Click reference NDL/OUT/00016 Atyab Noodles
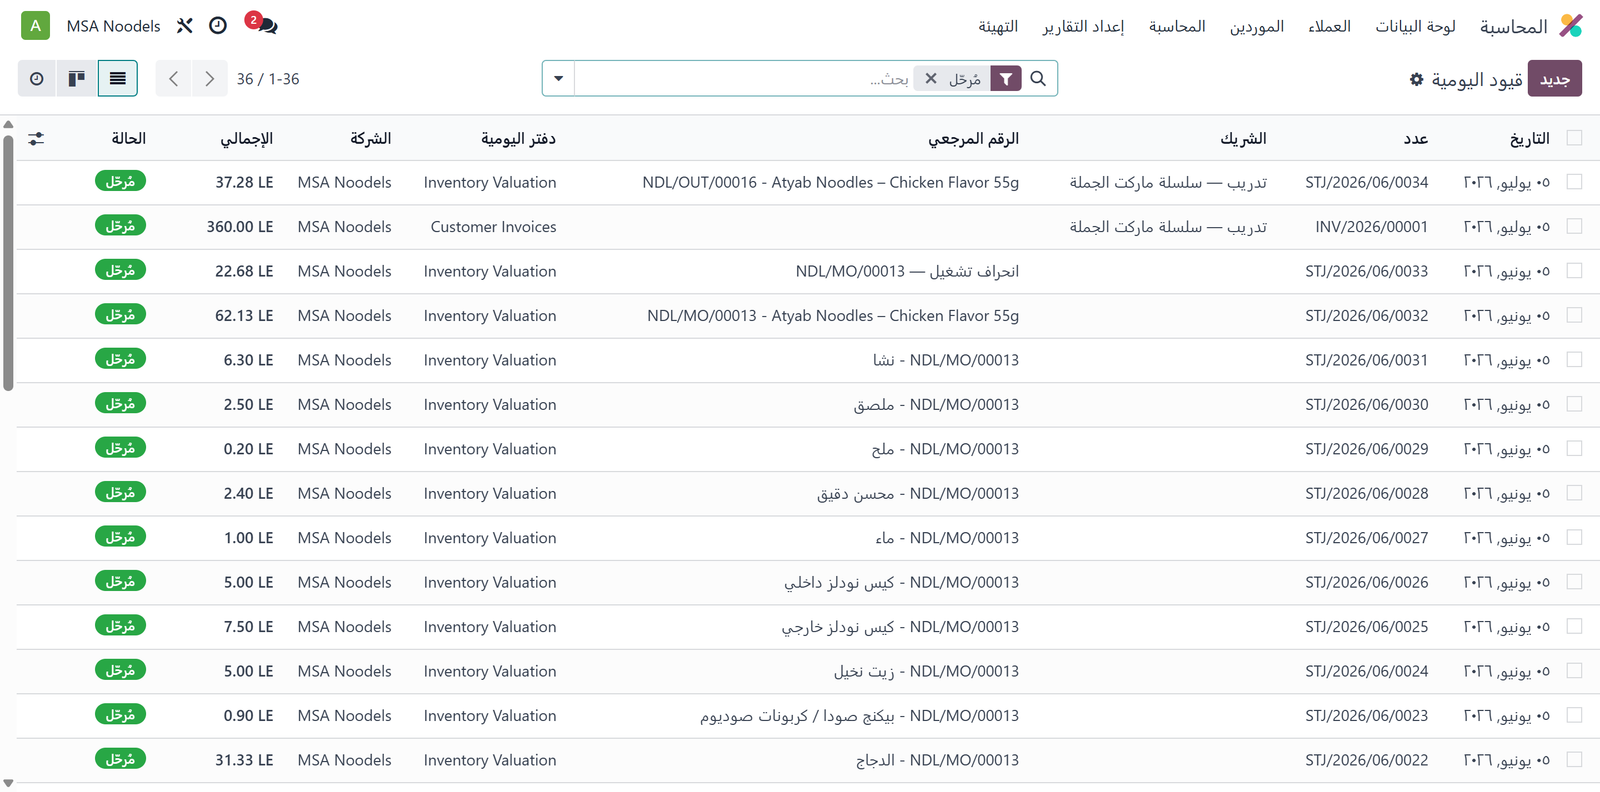Screen dimensions: 1600x792 coord(830,182)
